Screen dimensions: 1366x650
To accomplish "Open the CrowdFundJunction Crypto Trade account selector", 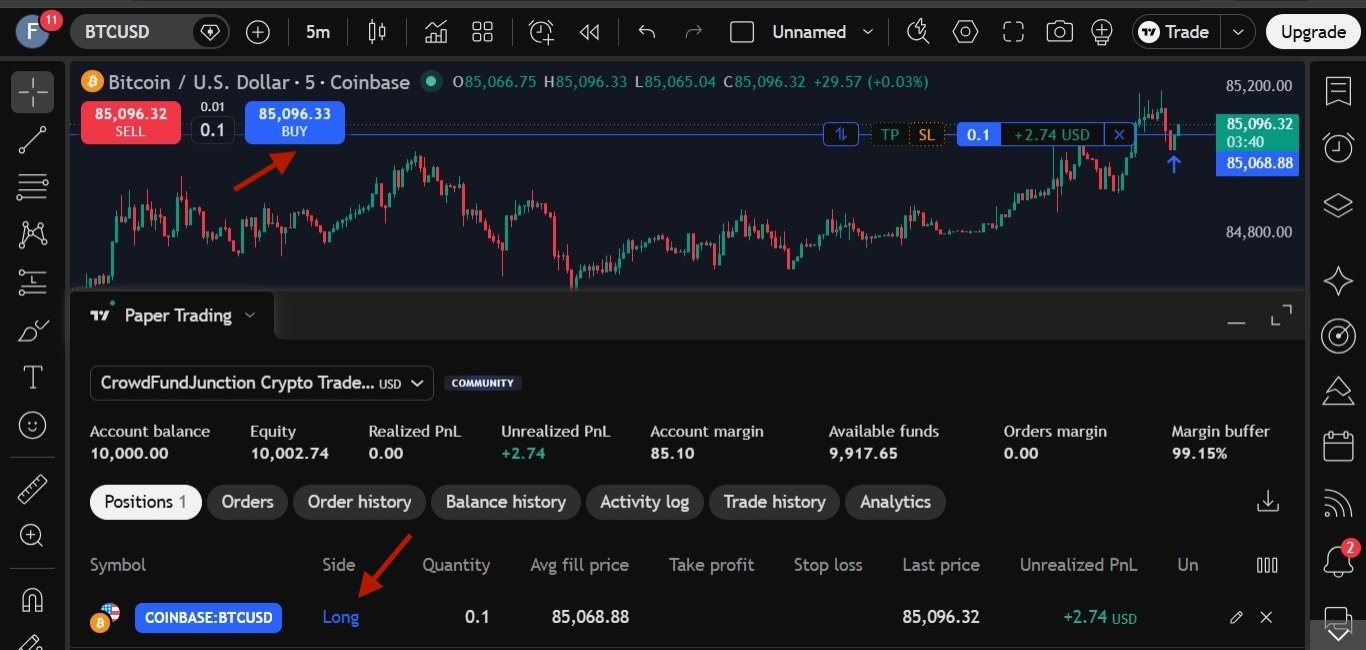I will pyautogui.click(x=262, y=383).
